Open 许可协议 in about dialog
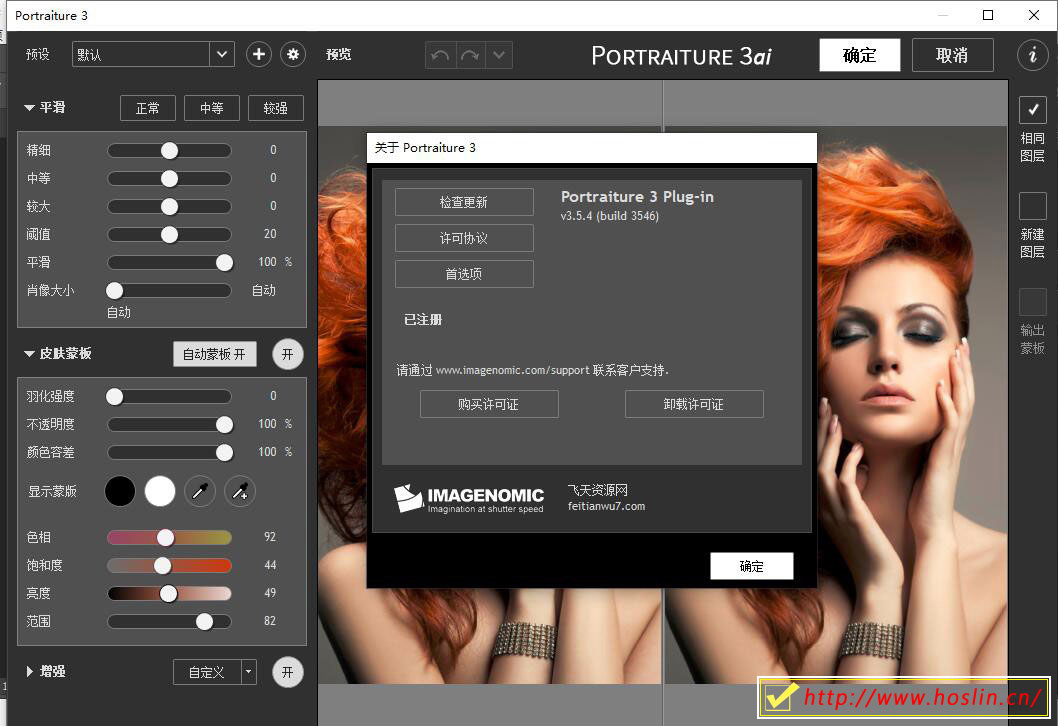Viewport: 1058px width, 726px height. point(464,238)
